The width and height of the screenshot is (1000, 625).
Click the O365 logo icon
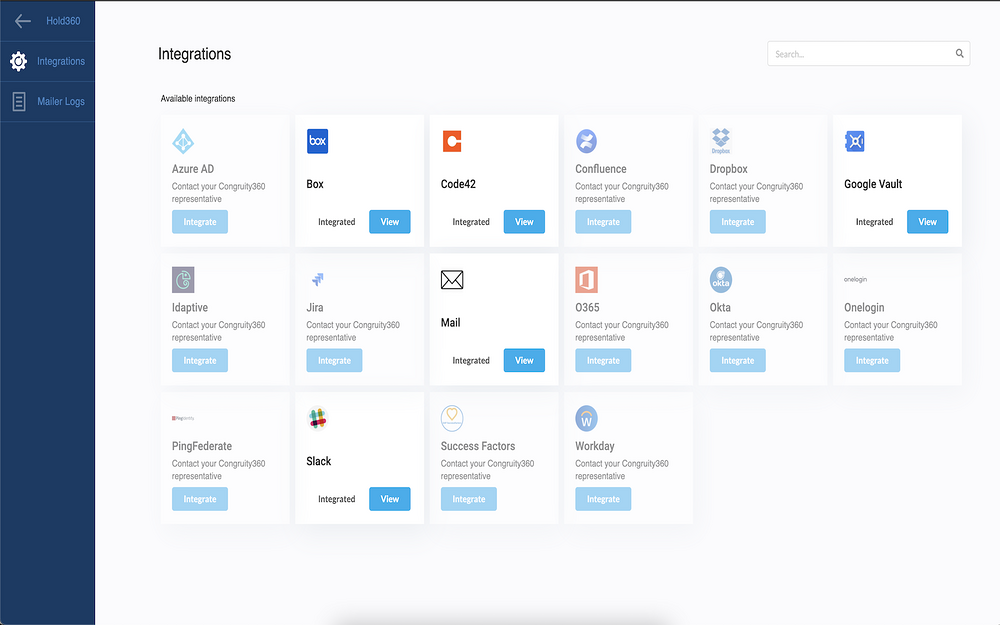(586, 279)
